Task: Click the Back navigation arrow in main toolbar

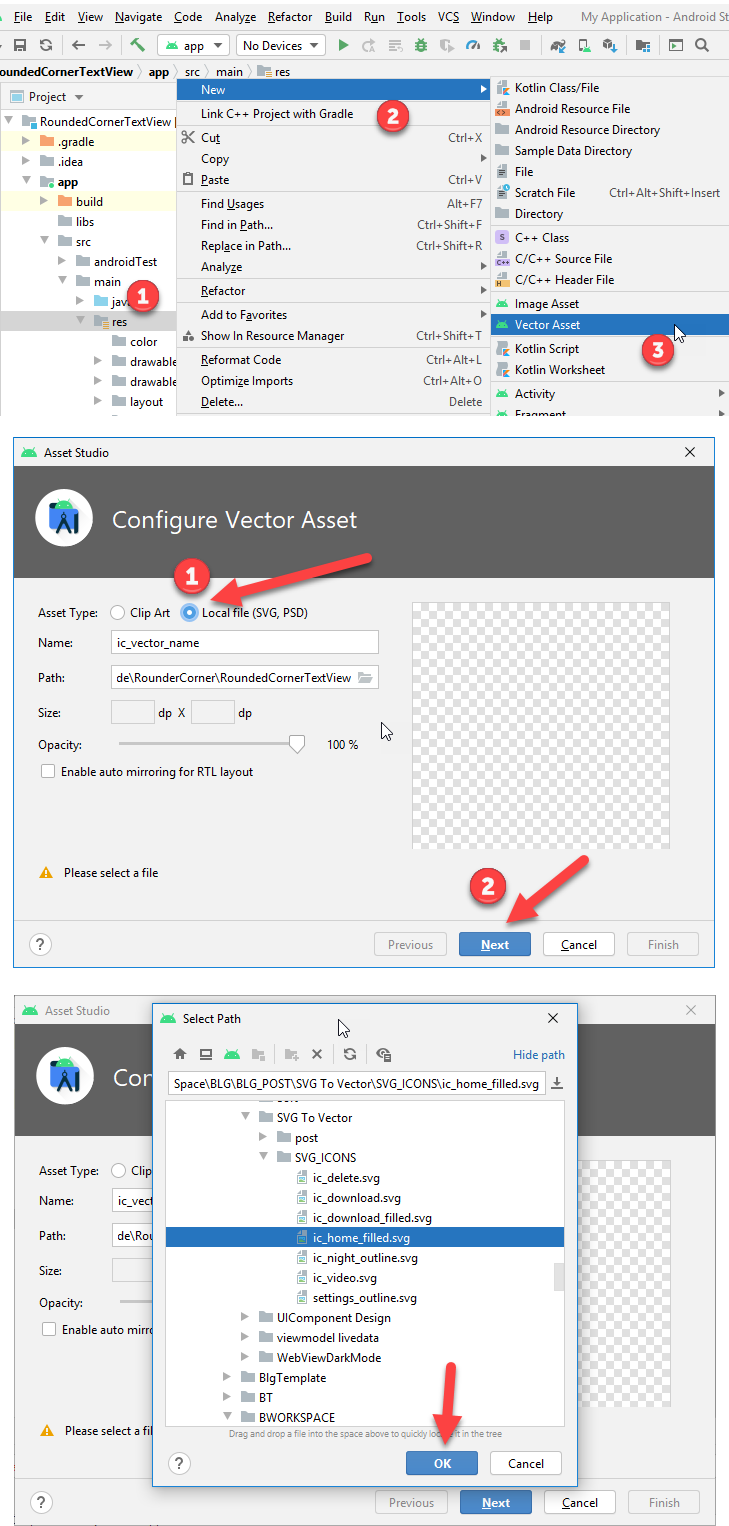Action: tap(79, 45)
